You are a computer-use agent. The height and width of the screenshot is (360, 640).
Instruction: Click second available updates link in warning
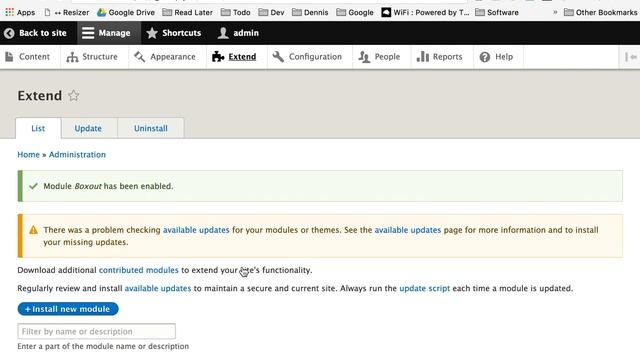[408, 230]
